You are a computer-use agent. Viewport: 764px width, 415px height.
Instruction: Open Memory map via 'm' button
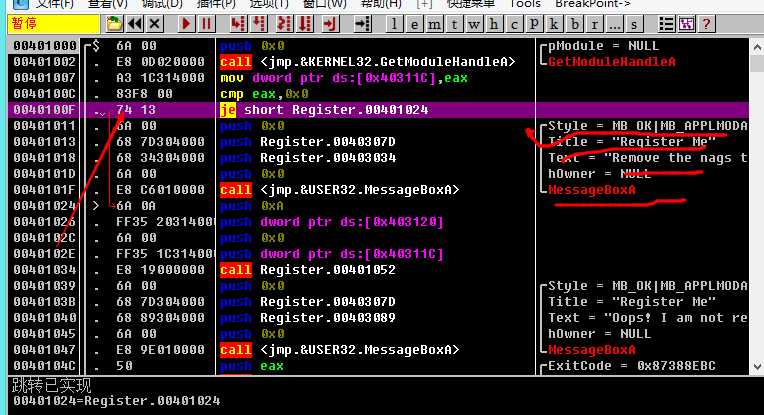pos(434,23)
